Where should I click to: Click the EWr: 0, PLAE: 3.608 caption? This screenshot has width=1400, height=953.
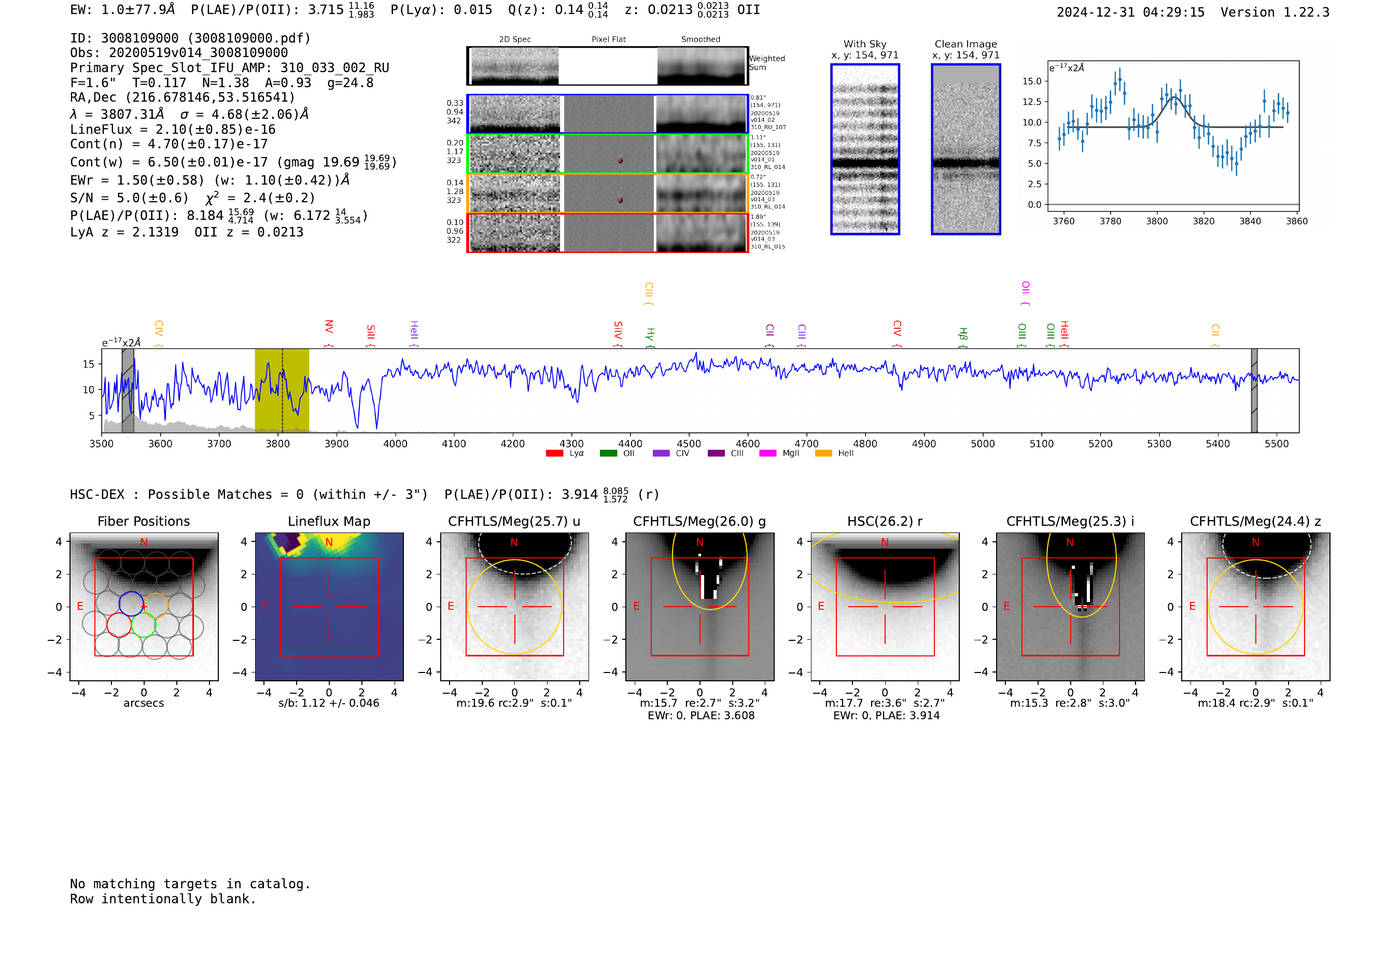coord(701,715)
